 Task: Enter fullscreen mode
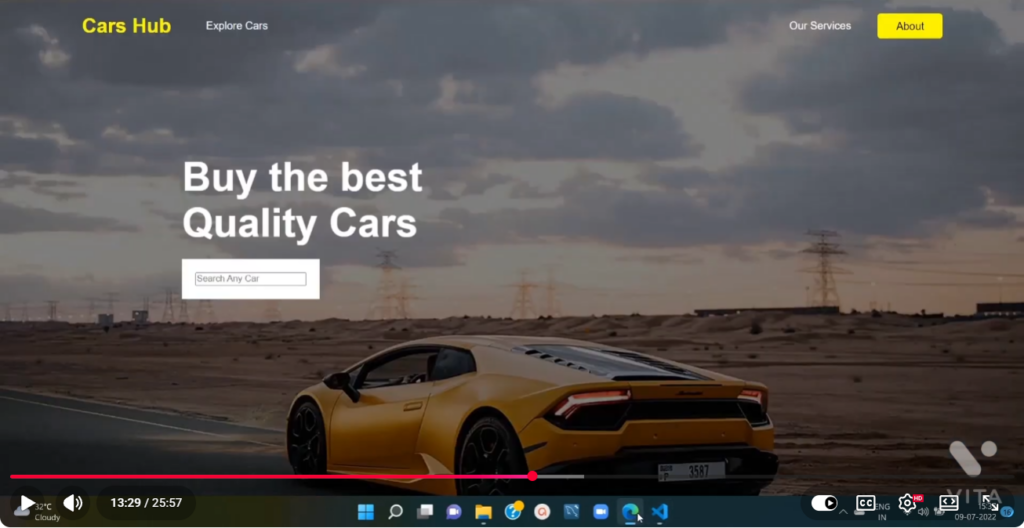tap(990, 503)
